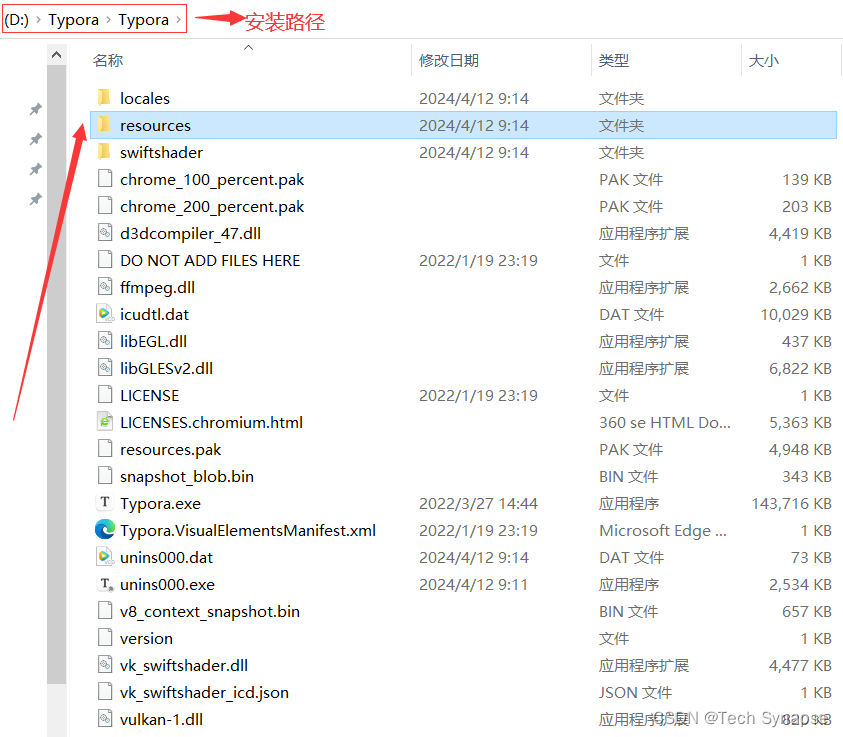Sort files by 大小 column
843x737 pixels.
click(763, 60)
